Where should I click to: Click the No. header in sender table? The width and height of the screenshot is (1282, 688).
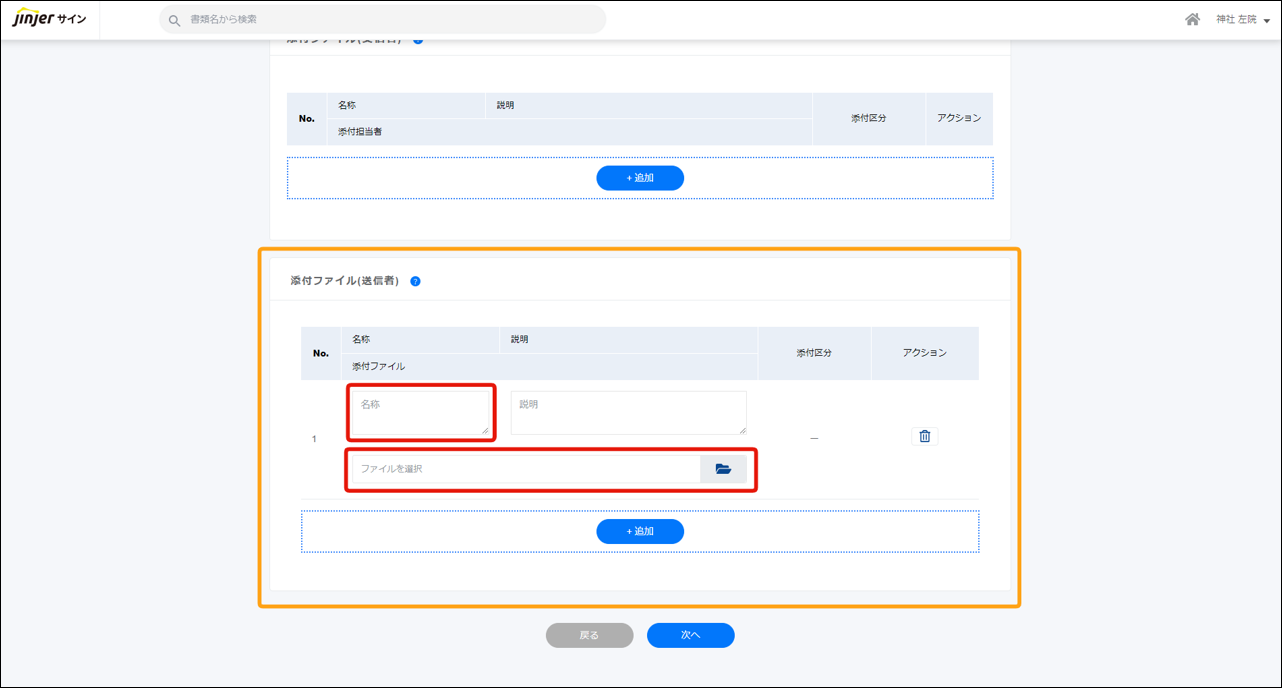coord(320,353)
